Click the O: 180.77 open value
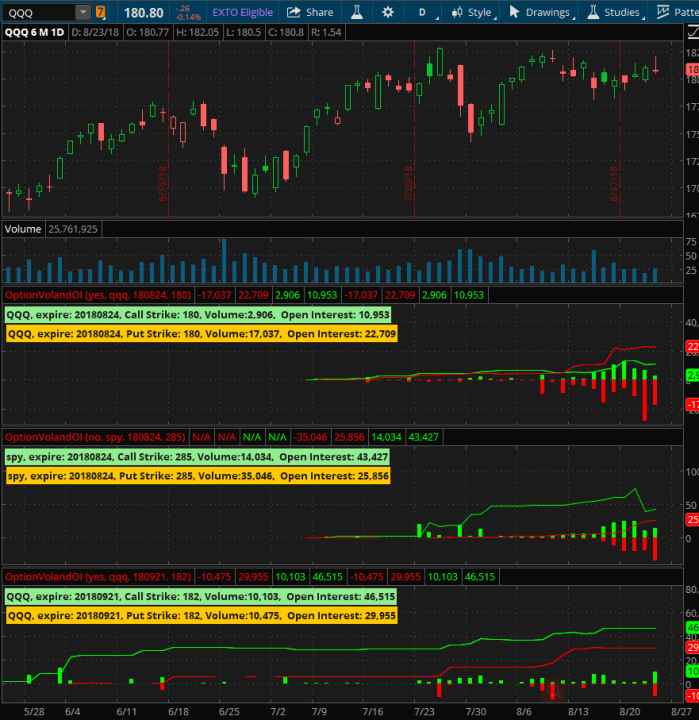Viewport: 699px width, 720px height. click(147, 33)
